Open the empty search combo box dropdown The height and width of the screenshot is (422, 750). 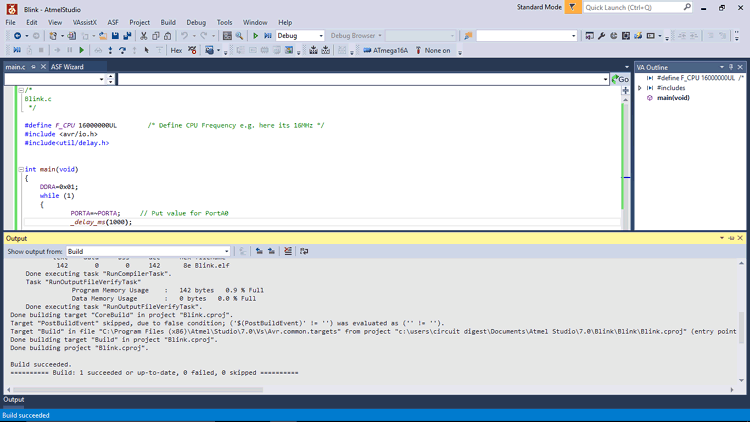(x=574, y=36)
